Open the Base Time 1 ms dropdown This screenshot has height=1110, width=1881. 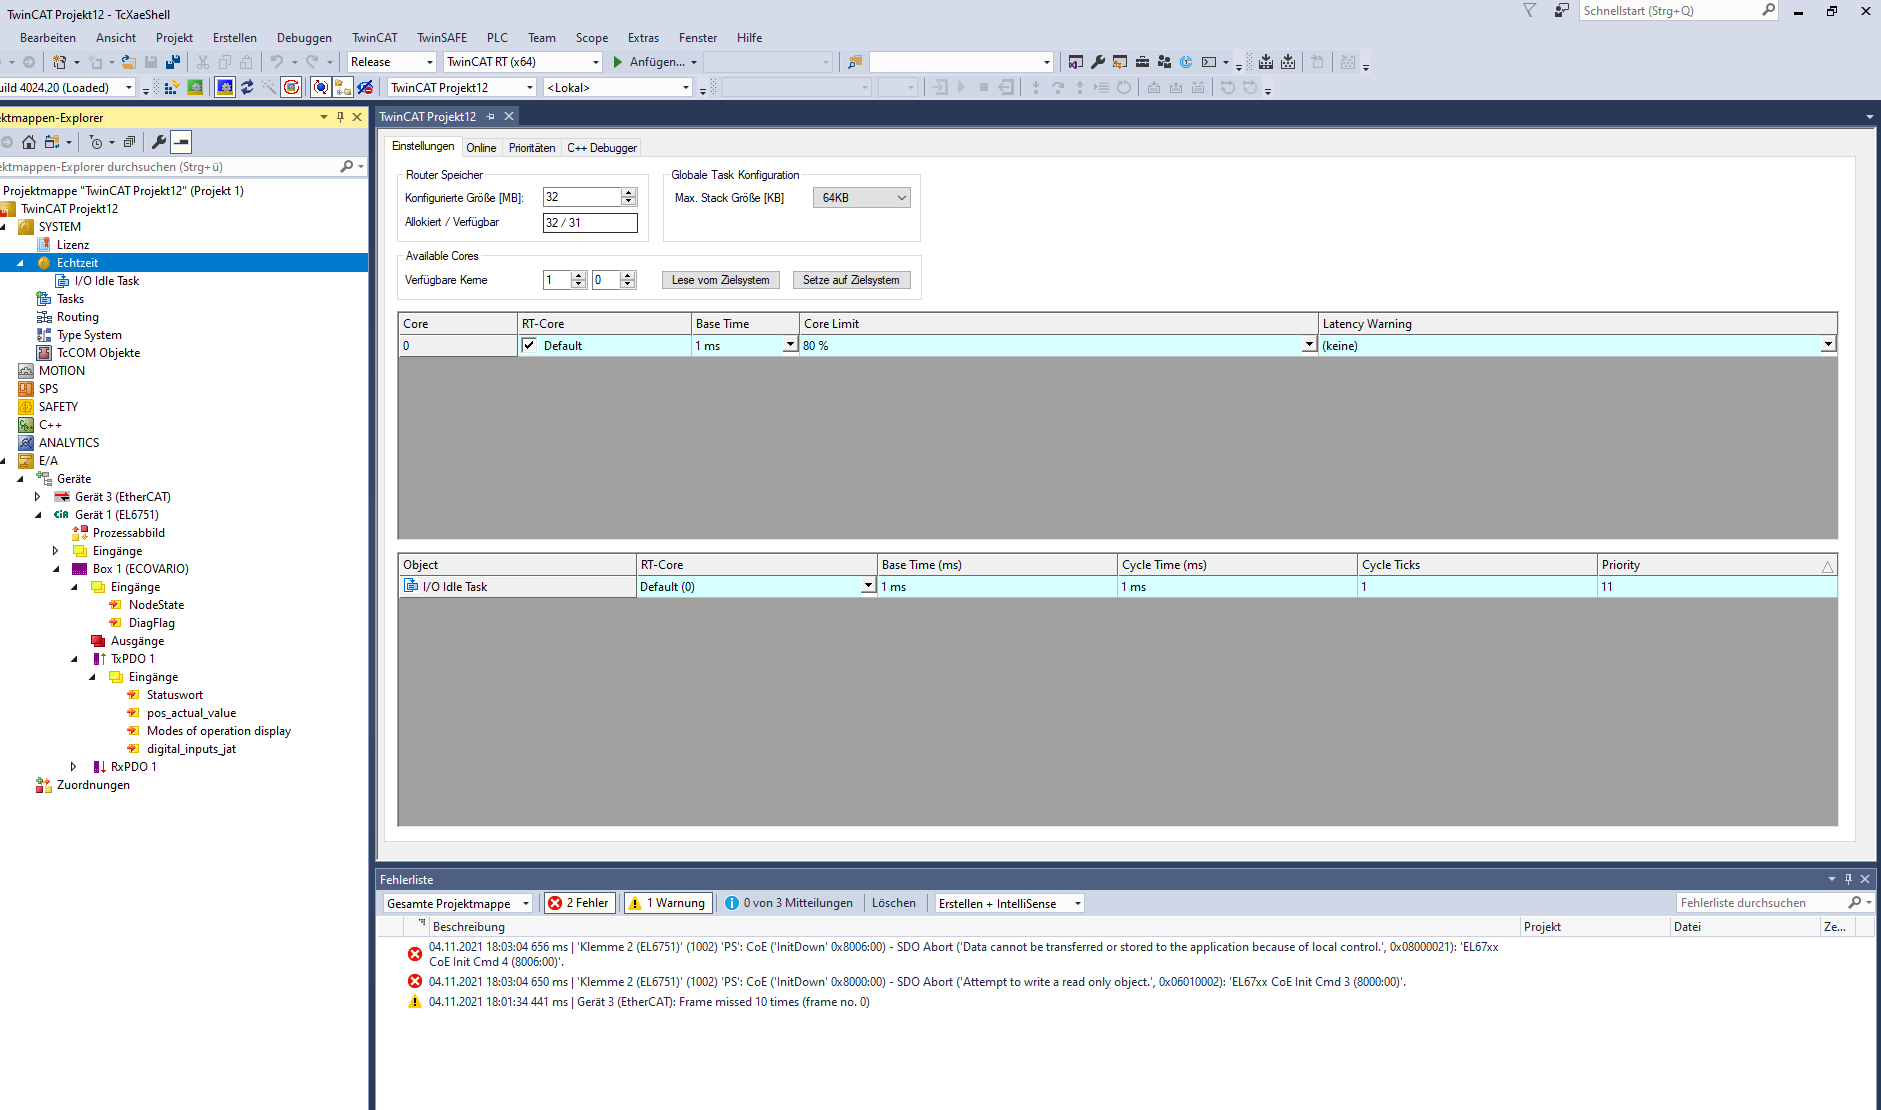tap(790, 345)
